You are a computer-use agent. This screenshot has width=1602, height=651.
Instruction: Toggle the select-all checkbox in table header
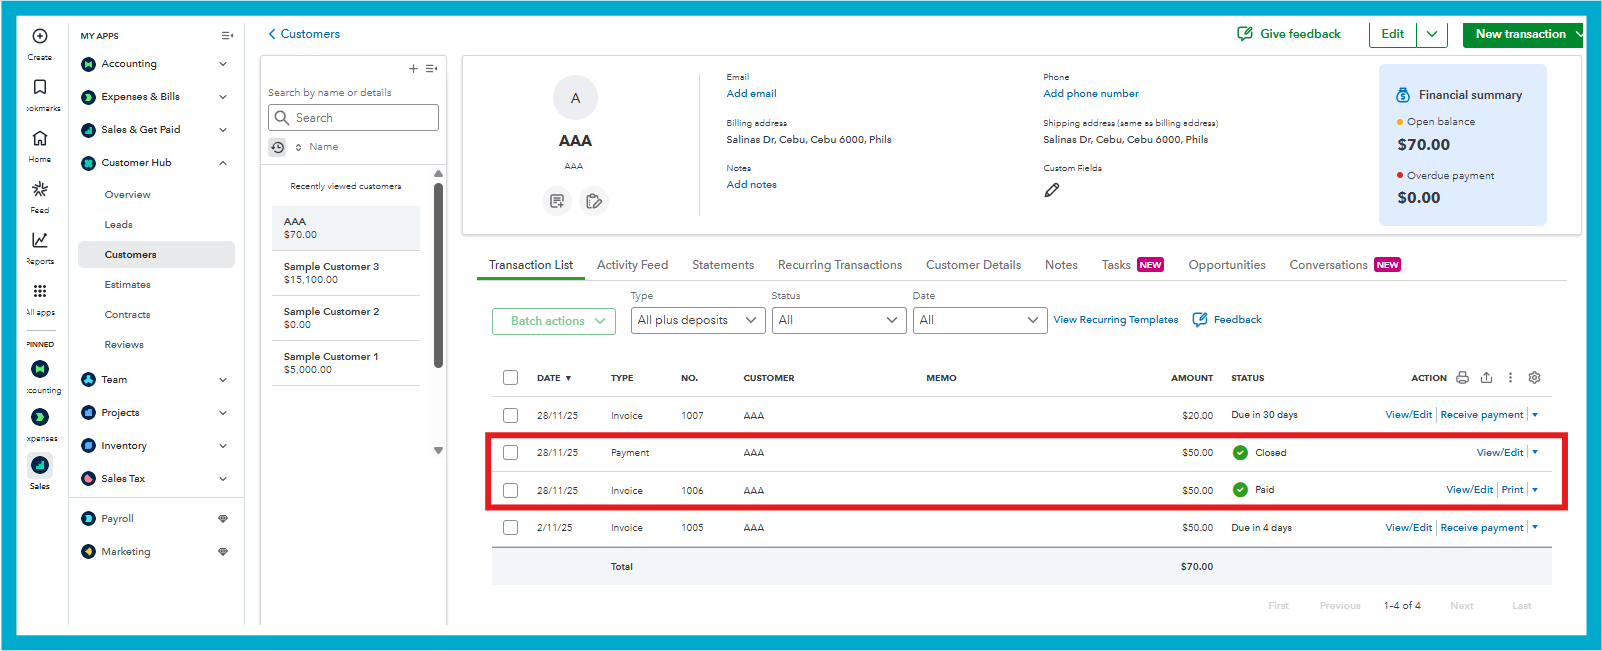click(511, 378)
